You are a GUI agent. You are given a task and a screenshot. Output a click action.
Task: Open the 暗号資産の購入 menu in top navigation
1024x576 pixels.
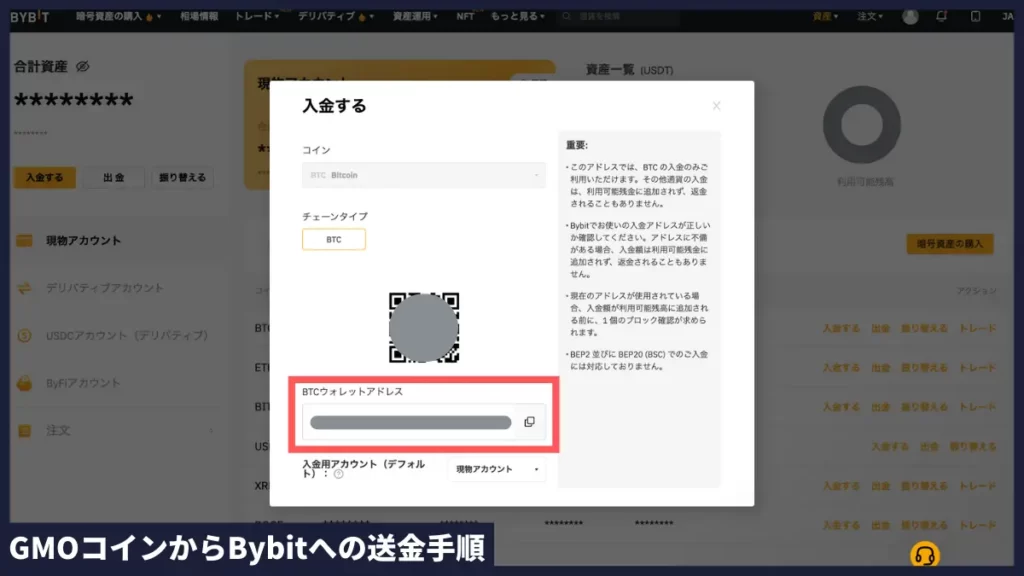pos(118,16)
